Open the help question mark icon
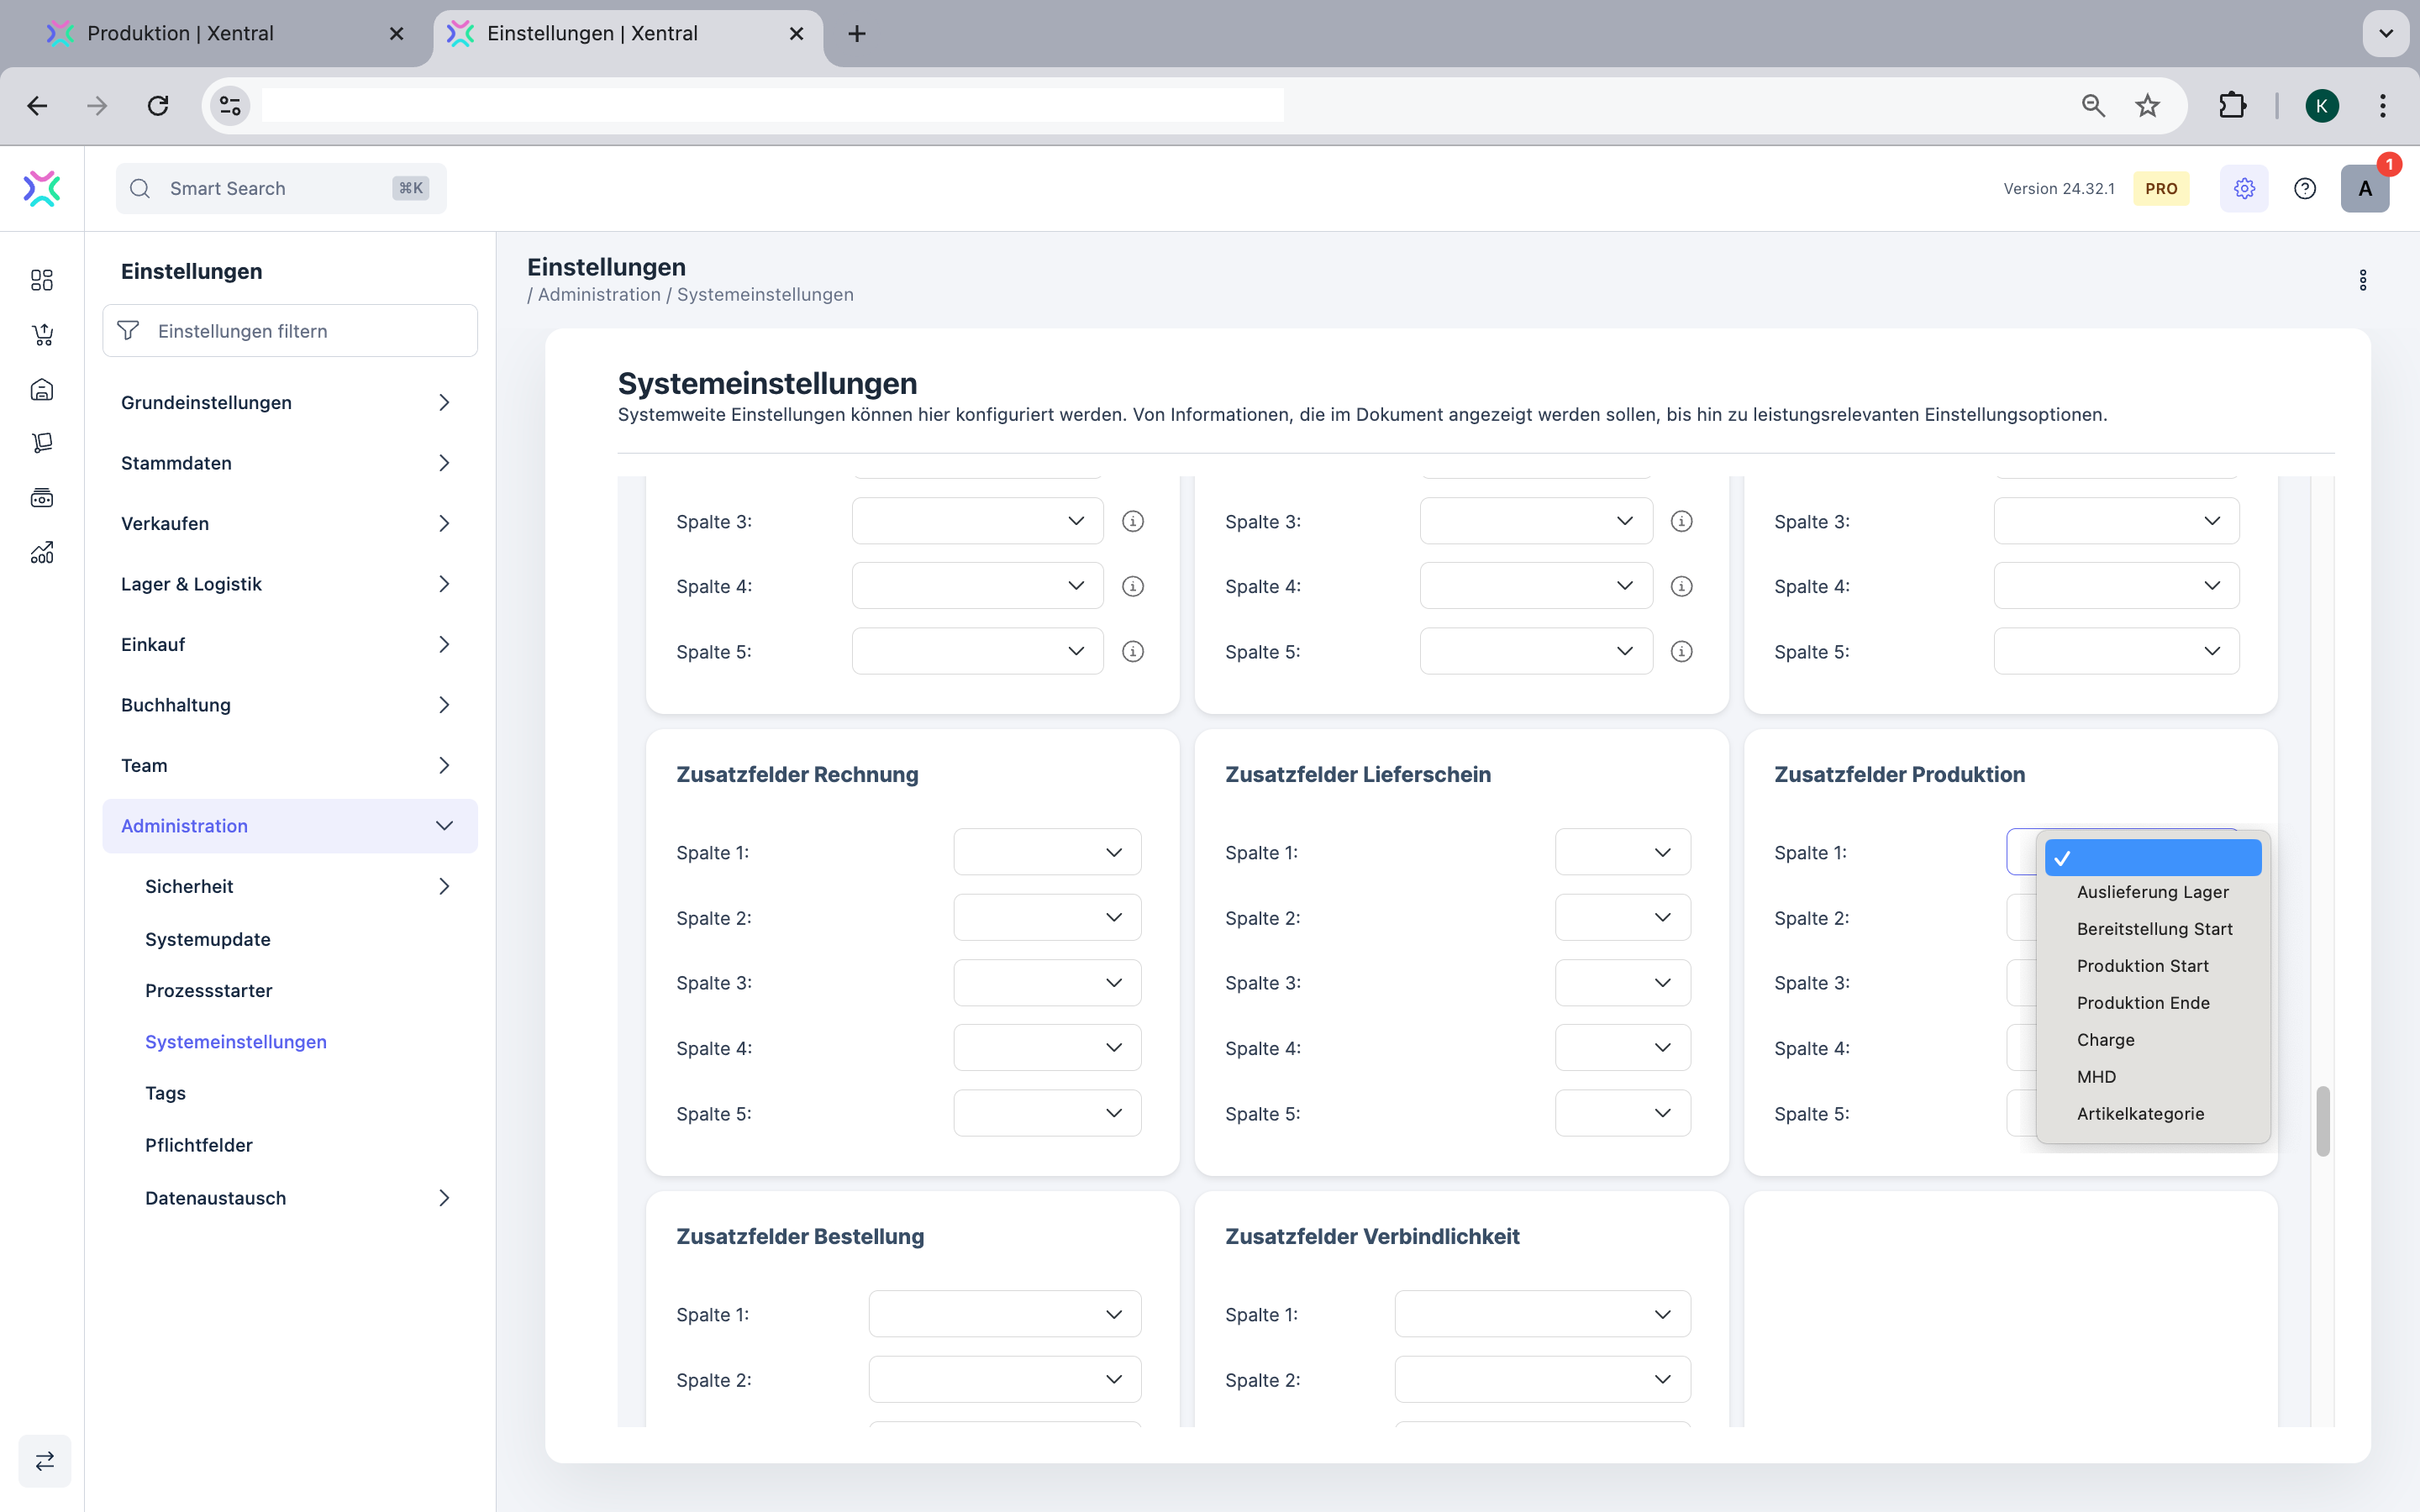This screenshot has height=1512, width=2420. click(x=2305, y=188)
